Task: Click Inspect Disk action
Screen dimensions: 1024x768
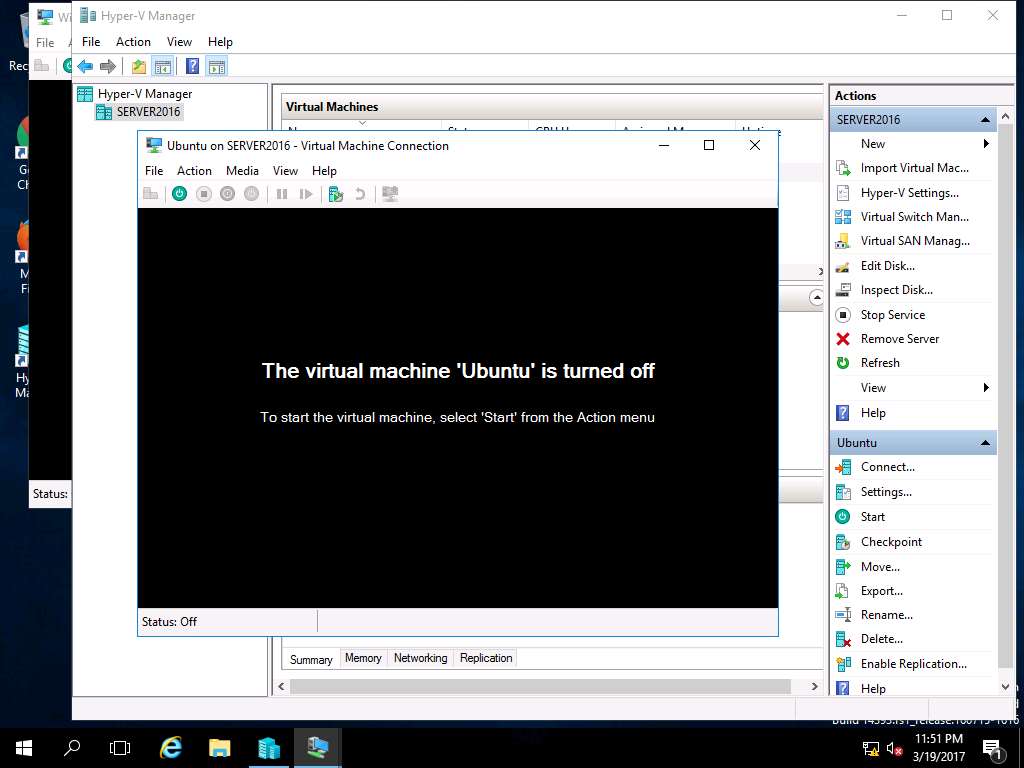Action: click(896, 290)
